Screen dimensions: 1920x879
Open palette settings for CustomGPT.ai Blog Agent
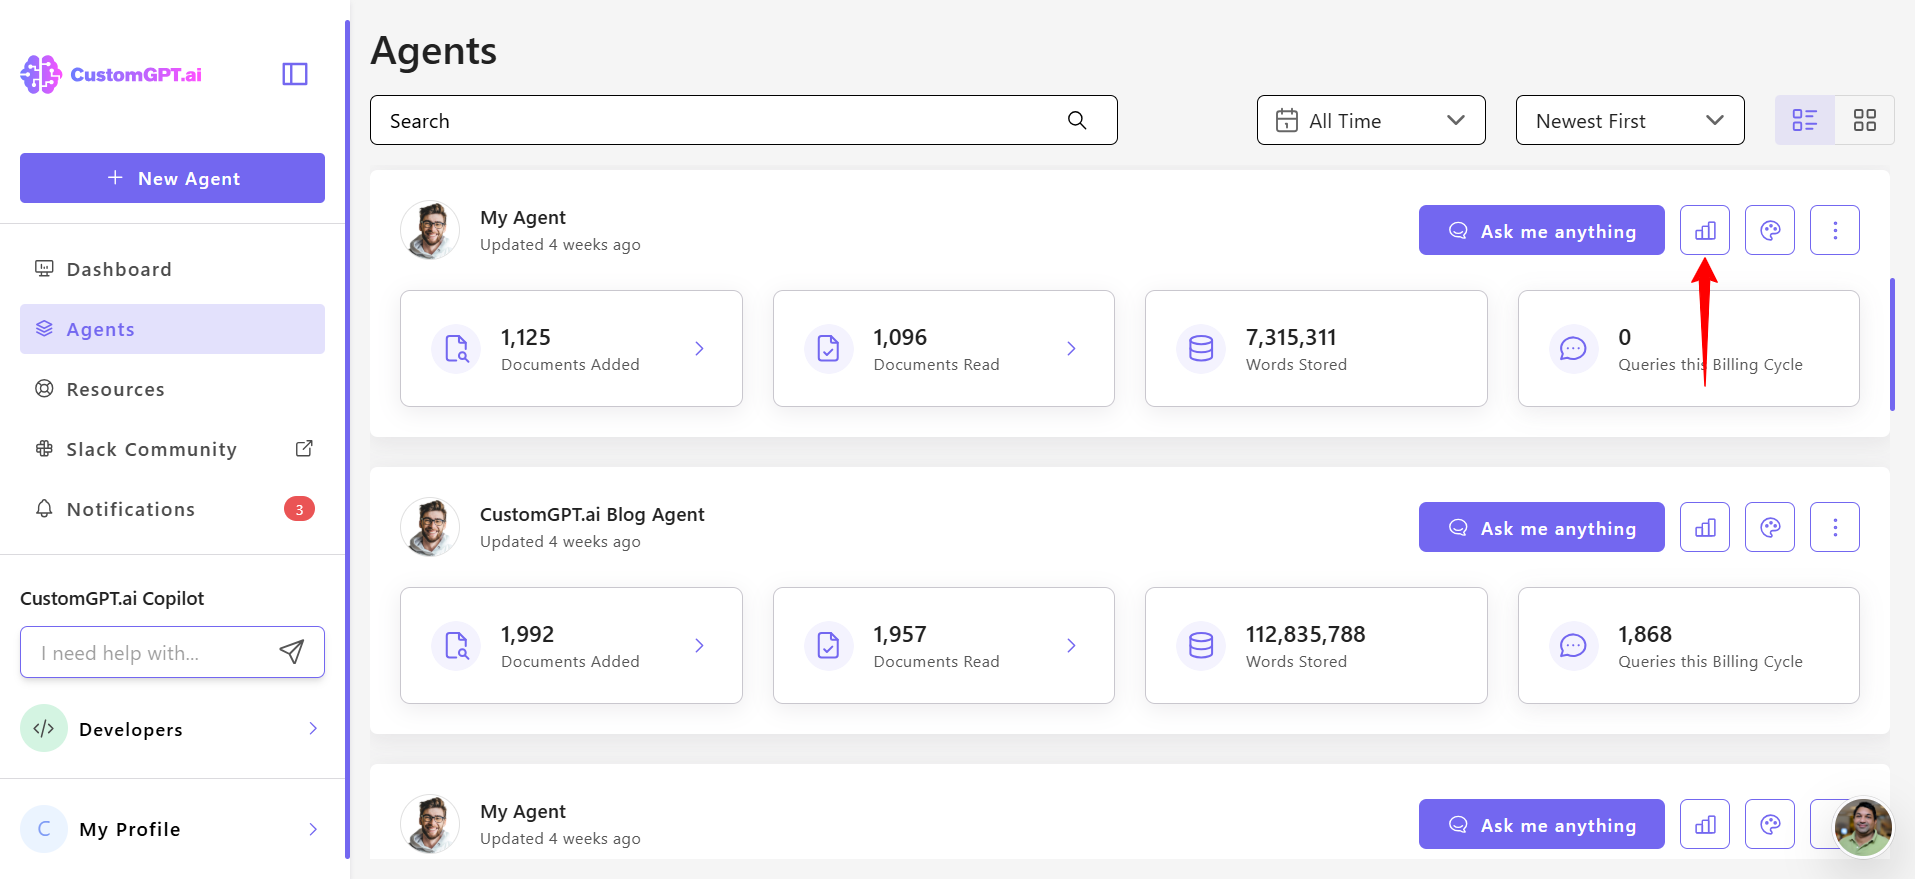pyautogui.click(x=1770, y=527)
